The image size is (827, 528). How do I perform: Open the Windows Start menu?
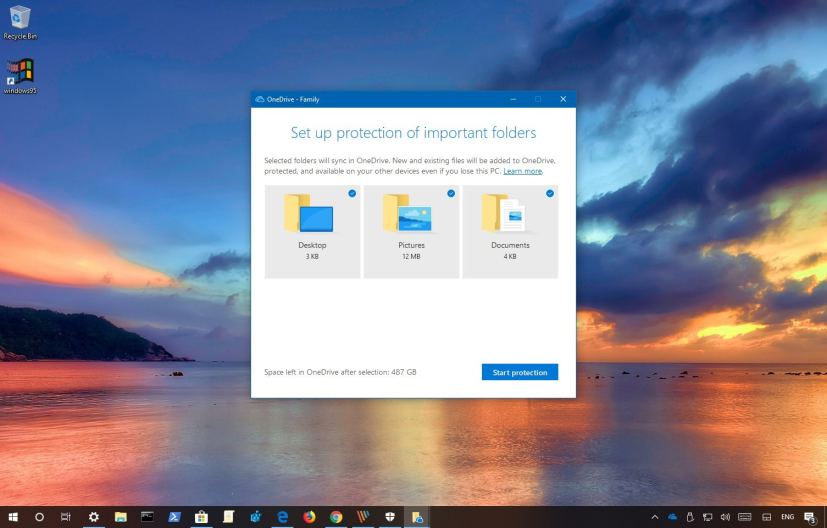click(13, 517)
